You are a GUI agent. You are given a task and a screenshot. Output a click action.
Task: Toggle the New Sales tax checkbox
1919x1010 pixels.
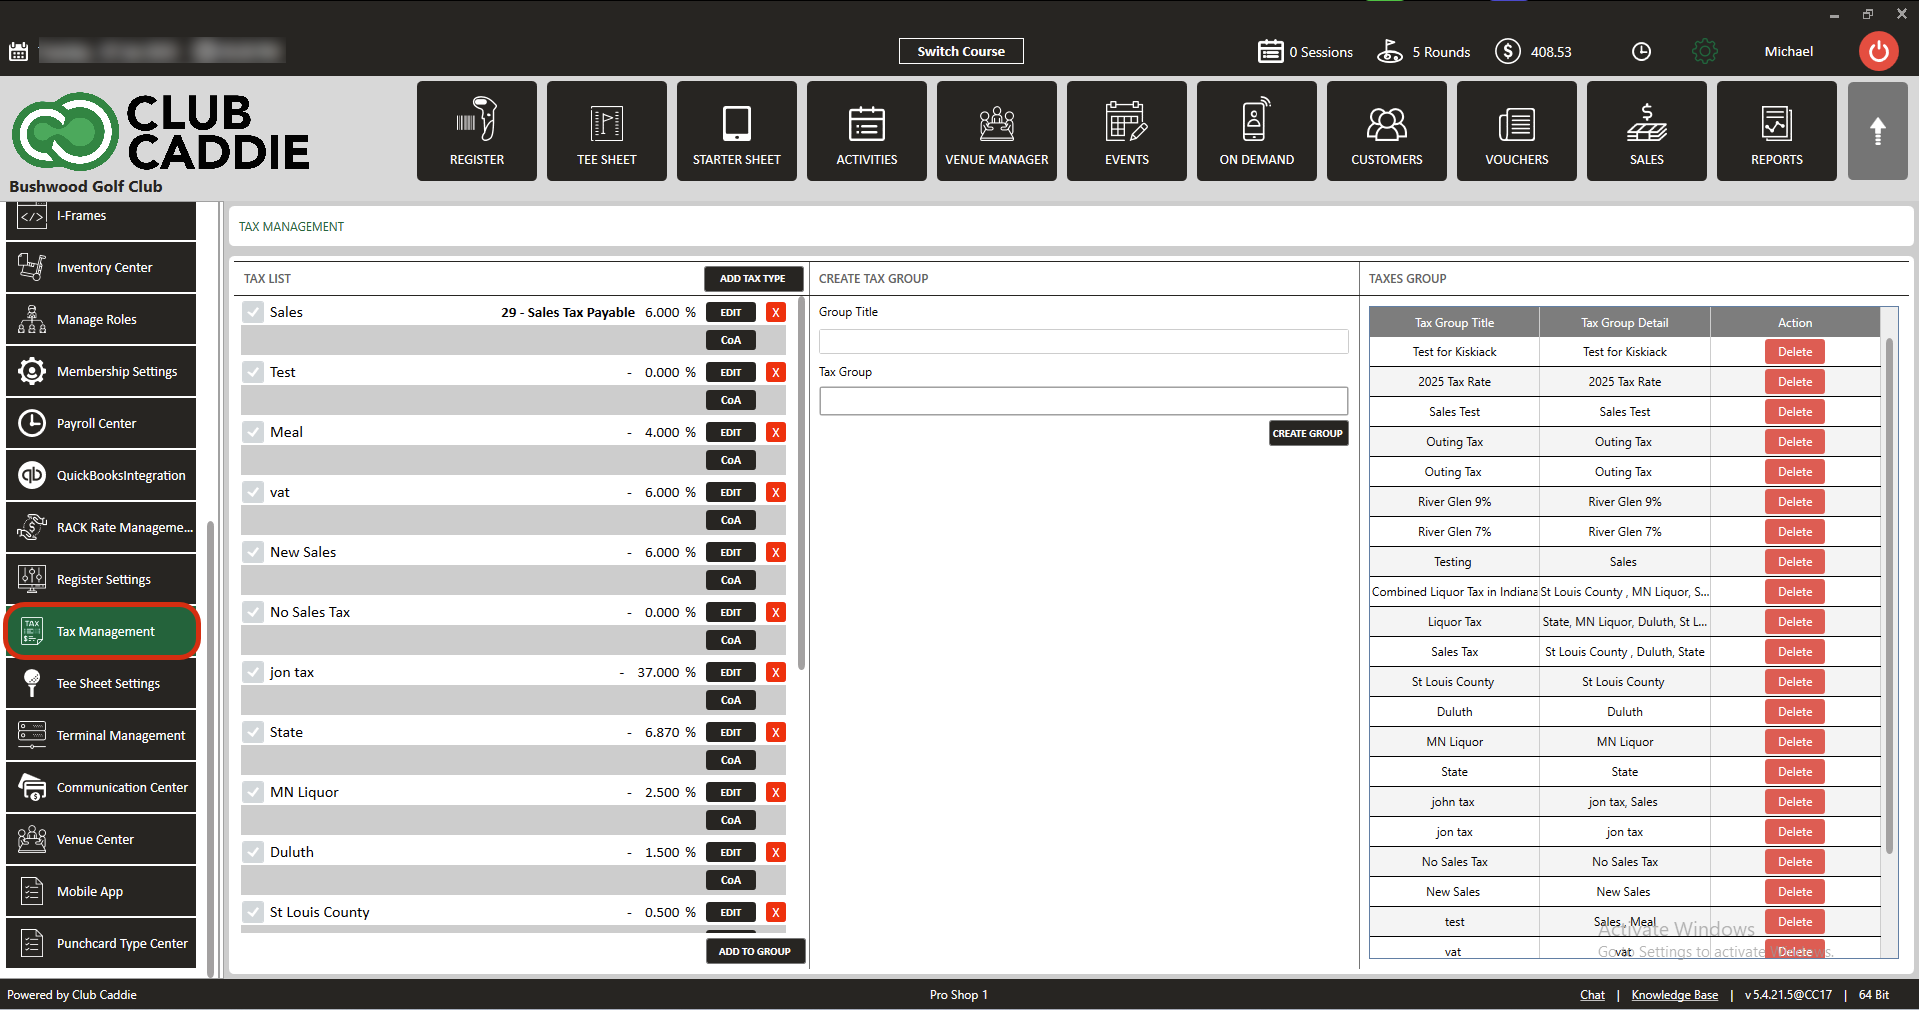click(x=253, y=552)
